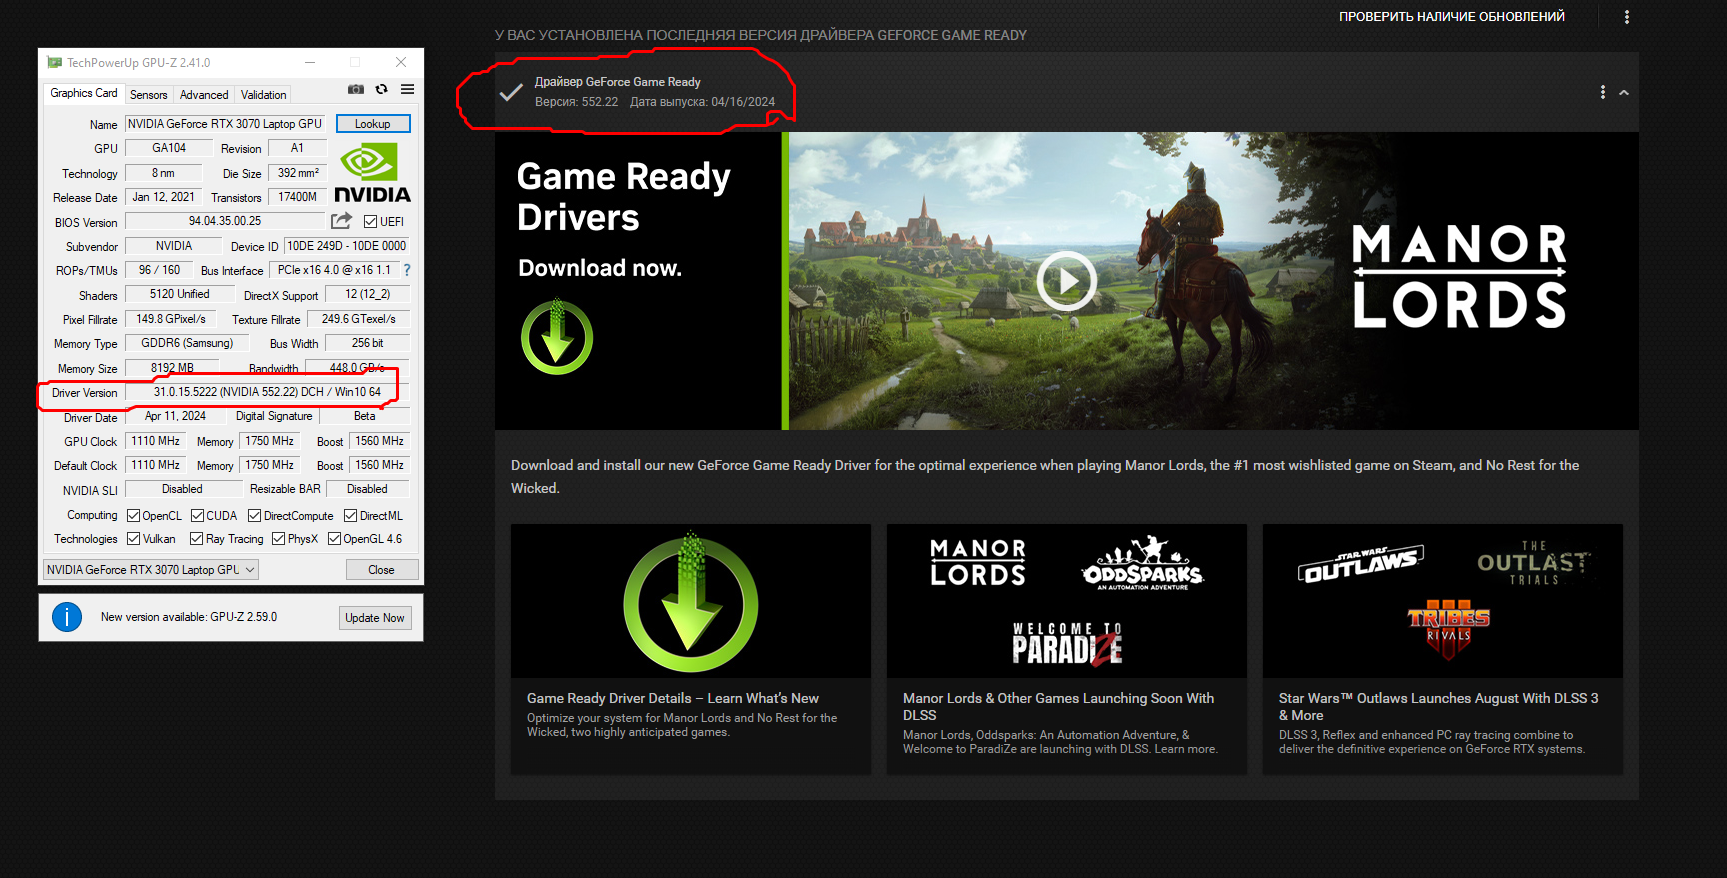Toggle the Ray Tracing checkbox
Screen dimensions: 1727x878
197,539
